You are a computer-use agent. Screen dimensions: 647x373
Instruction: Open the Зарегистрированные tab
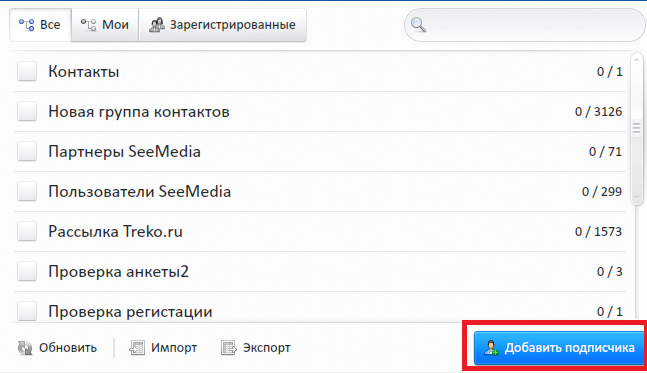coord(223,25)
